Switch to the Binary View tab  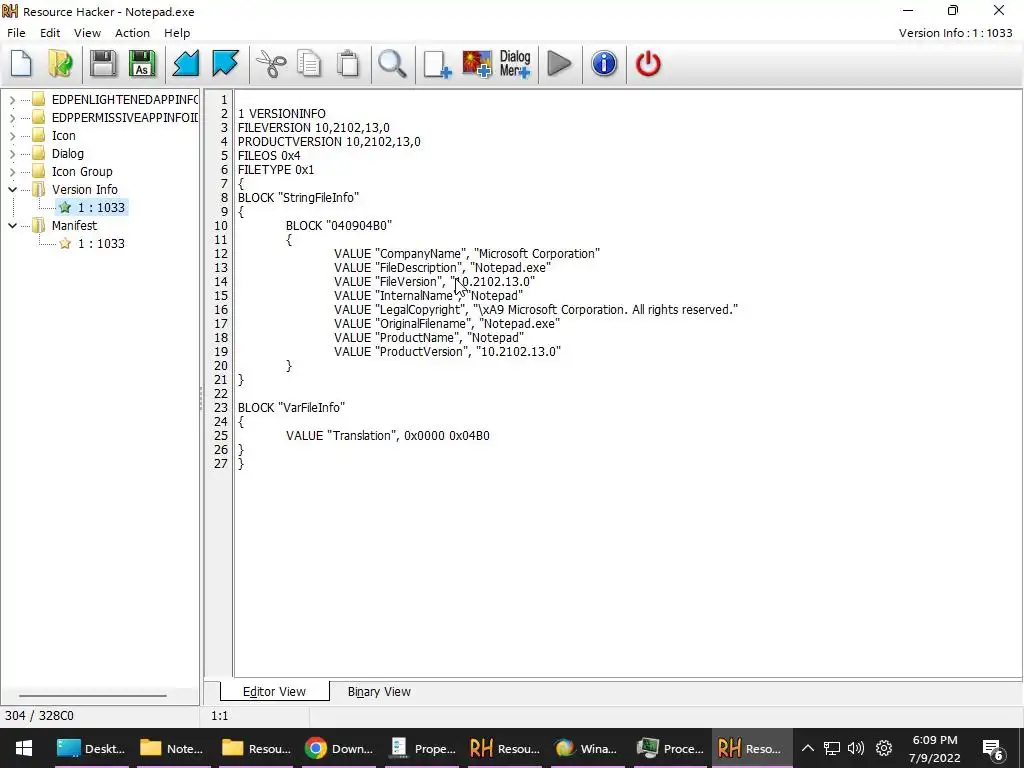click(379, 692)
